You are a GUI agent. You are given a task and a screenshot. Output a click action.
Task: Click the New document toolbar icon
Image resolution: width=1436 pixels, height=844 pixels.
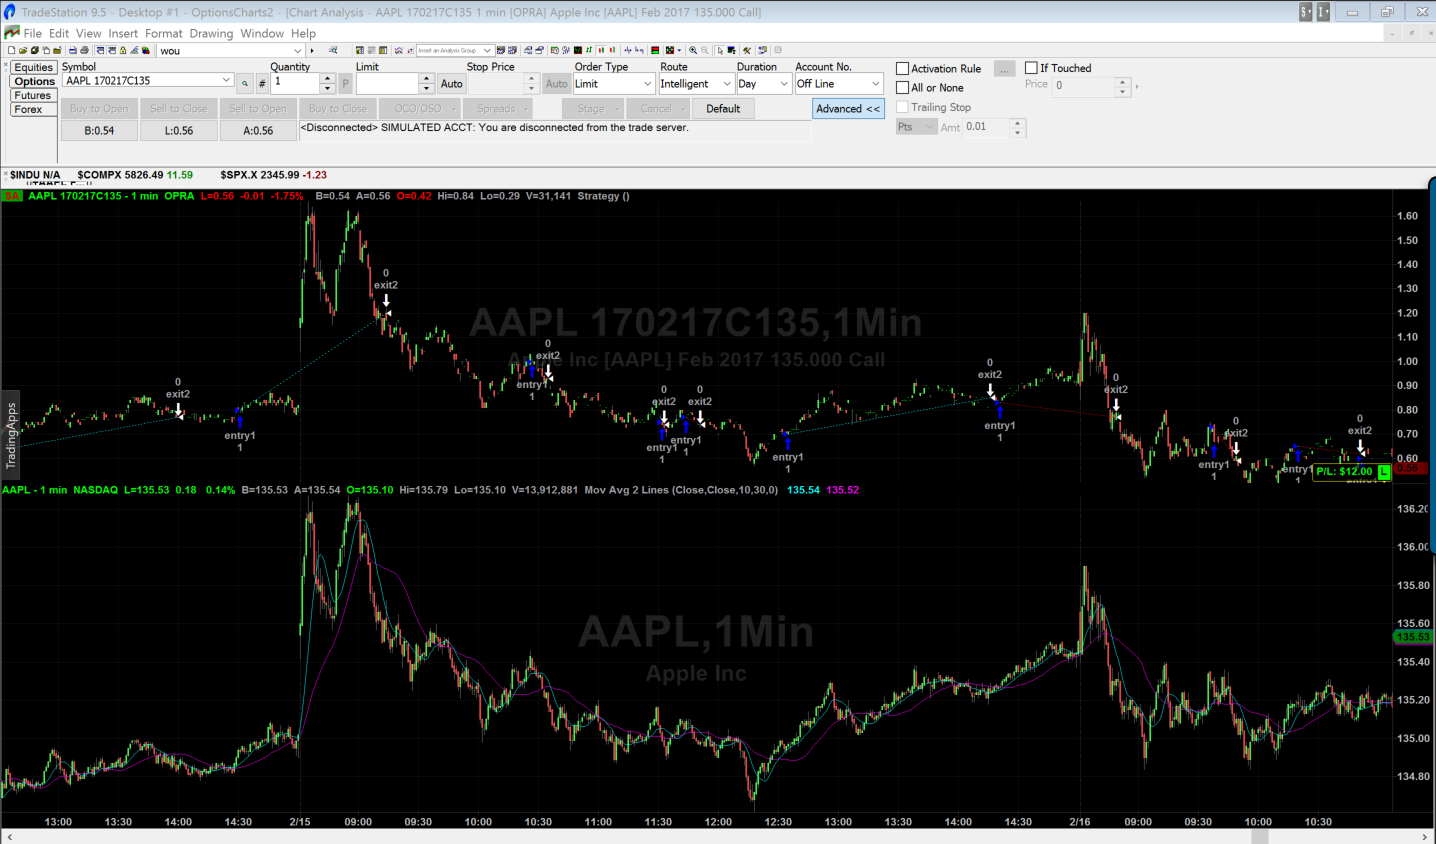click(x=12, y=50)
